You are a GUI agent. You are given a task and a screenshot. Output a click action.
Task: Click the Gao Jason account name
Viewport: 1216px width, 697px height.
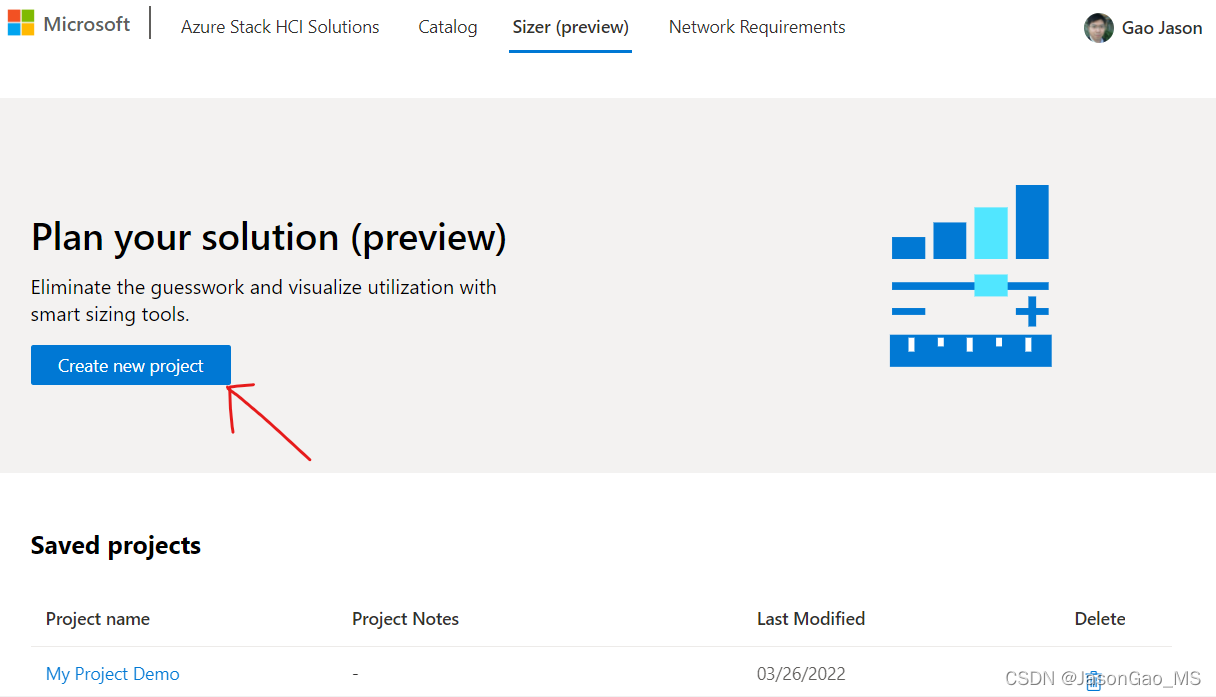click(x=1162, y=28)
